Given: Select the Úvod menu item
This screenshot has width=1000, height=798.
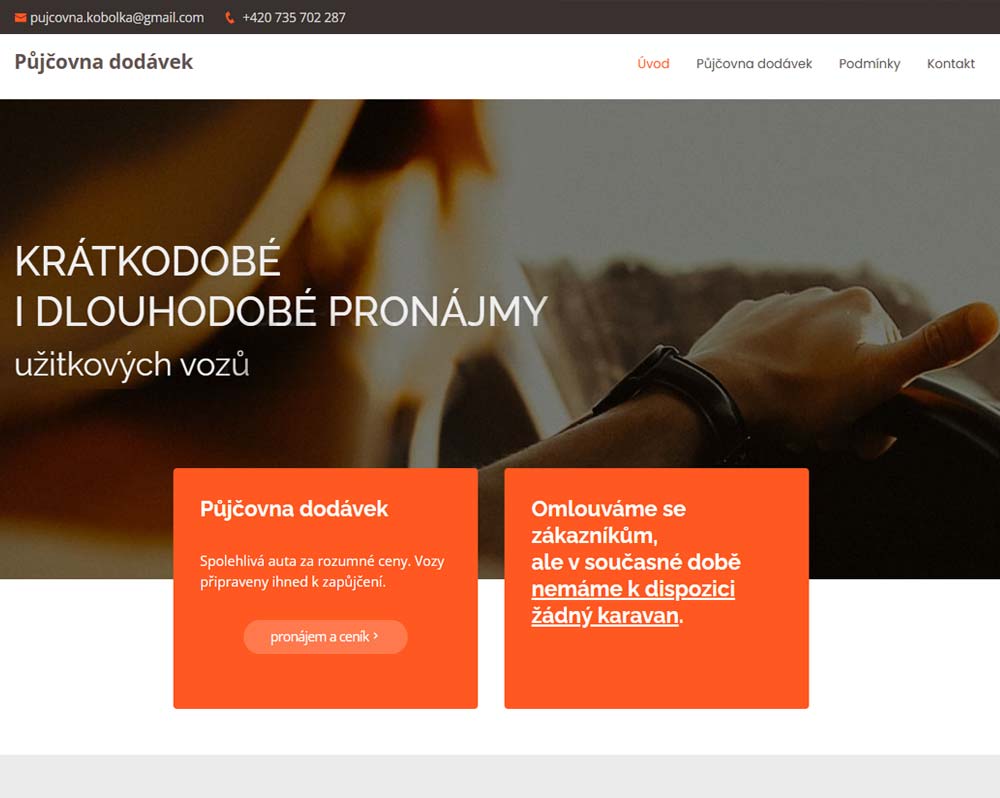Looking at the screenshot, I should 653,64.
